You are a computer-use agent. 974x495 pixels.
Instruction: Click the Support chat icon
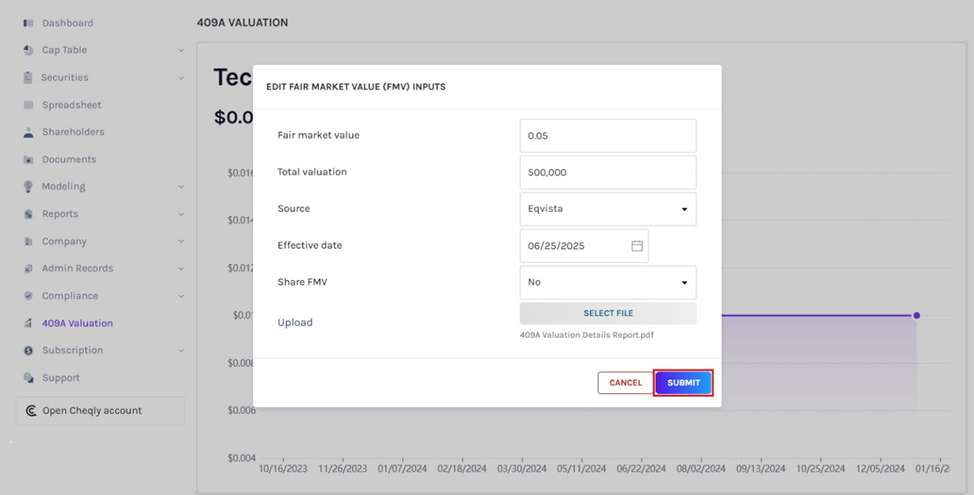click(x=28, y=378)
